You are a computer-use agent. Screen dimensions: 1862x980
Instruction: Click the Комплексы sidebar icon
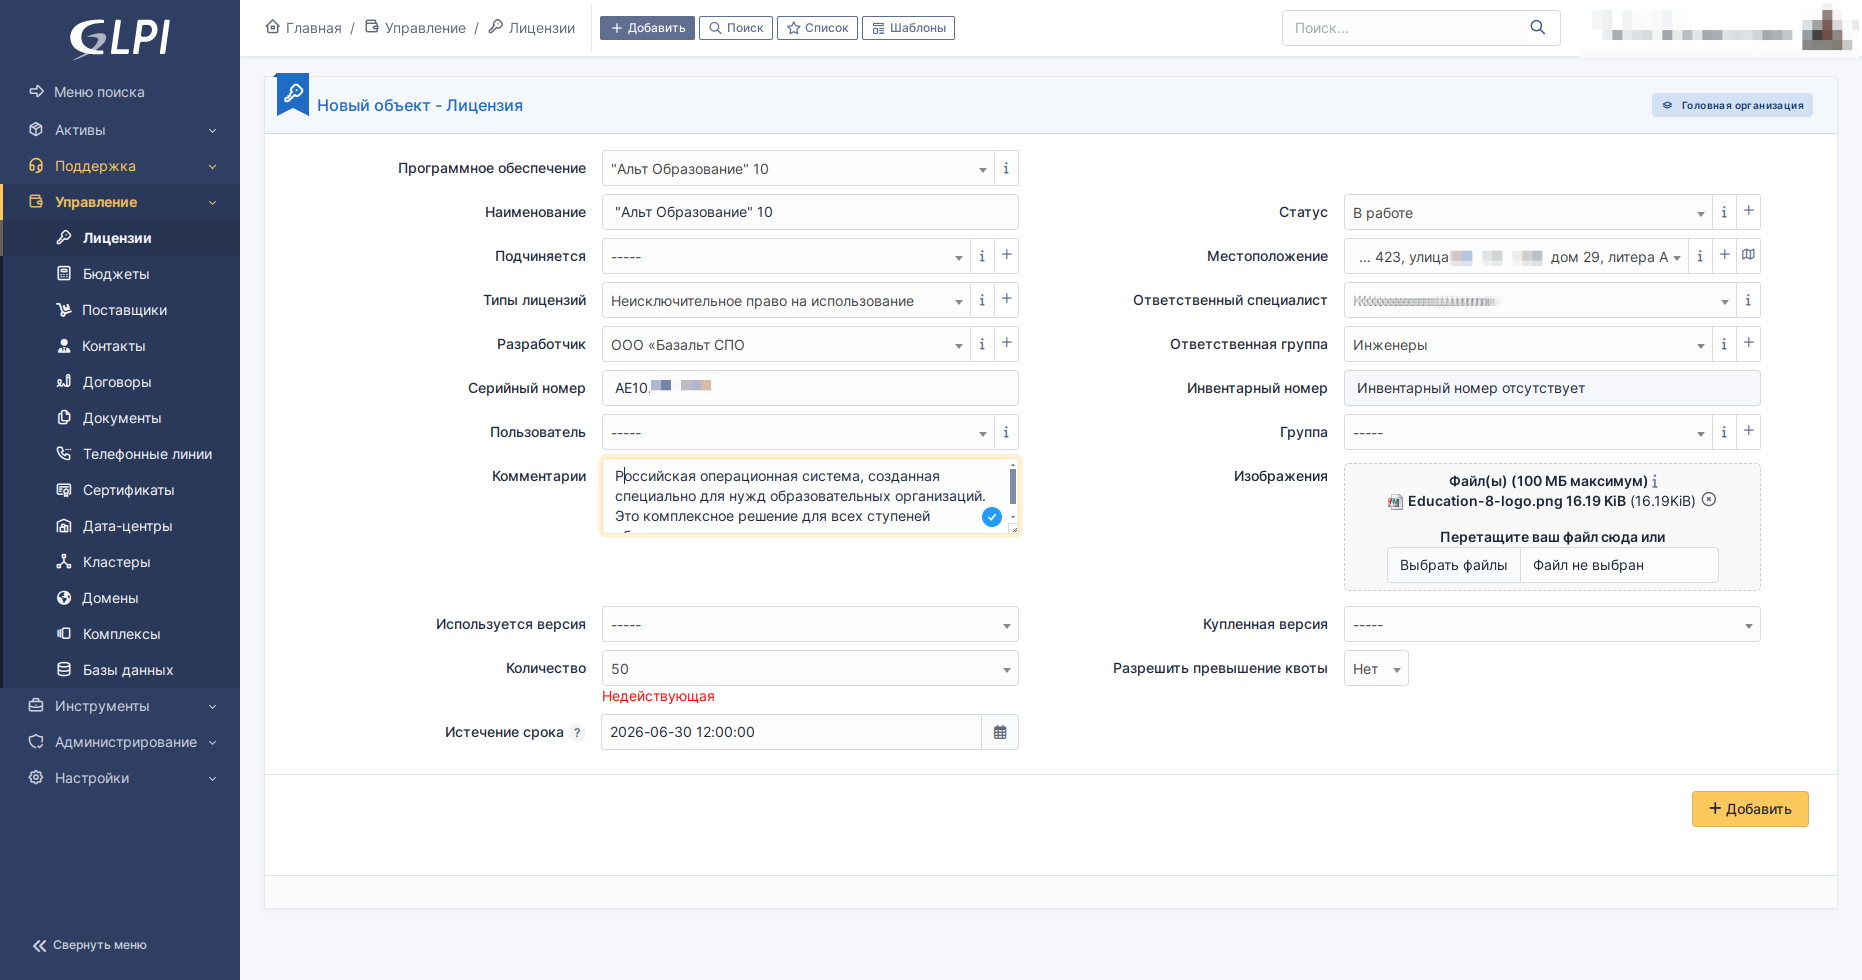pos(64,634)
